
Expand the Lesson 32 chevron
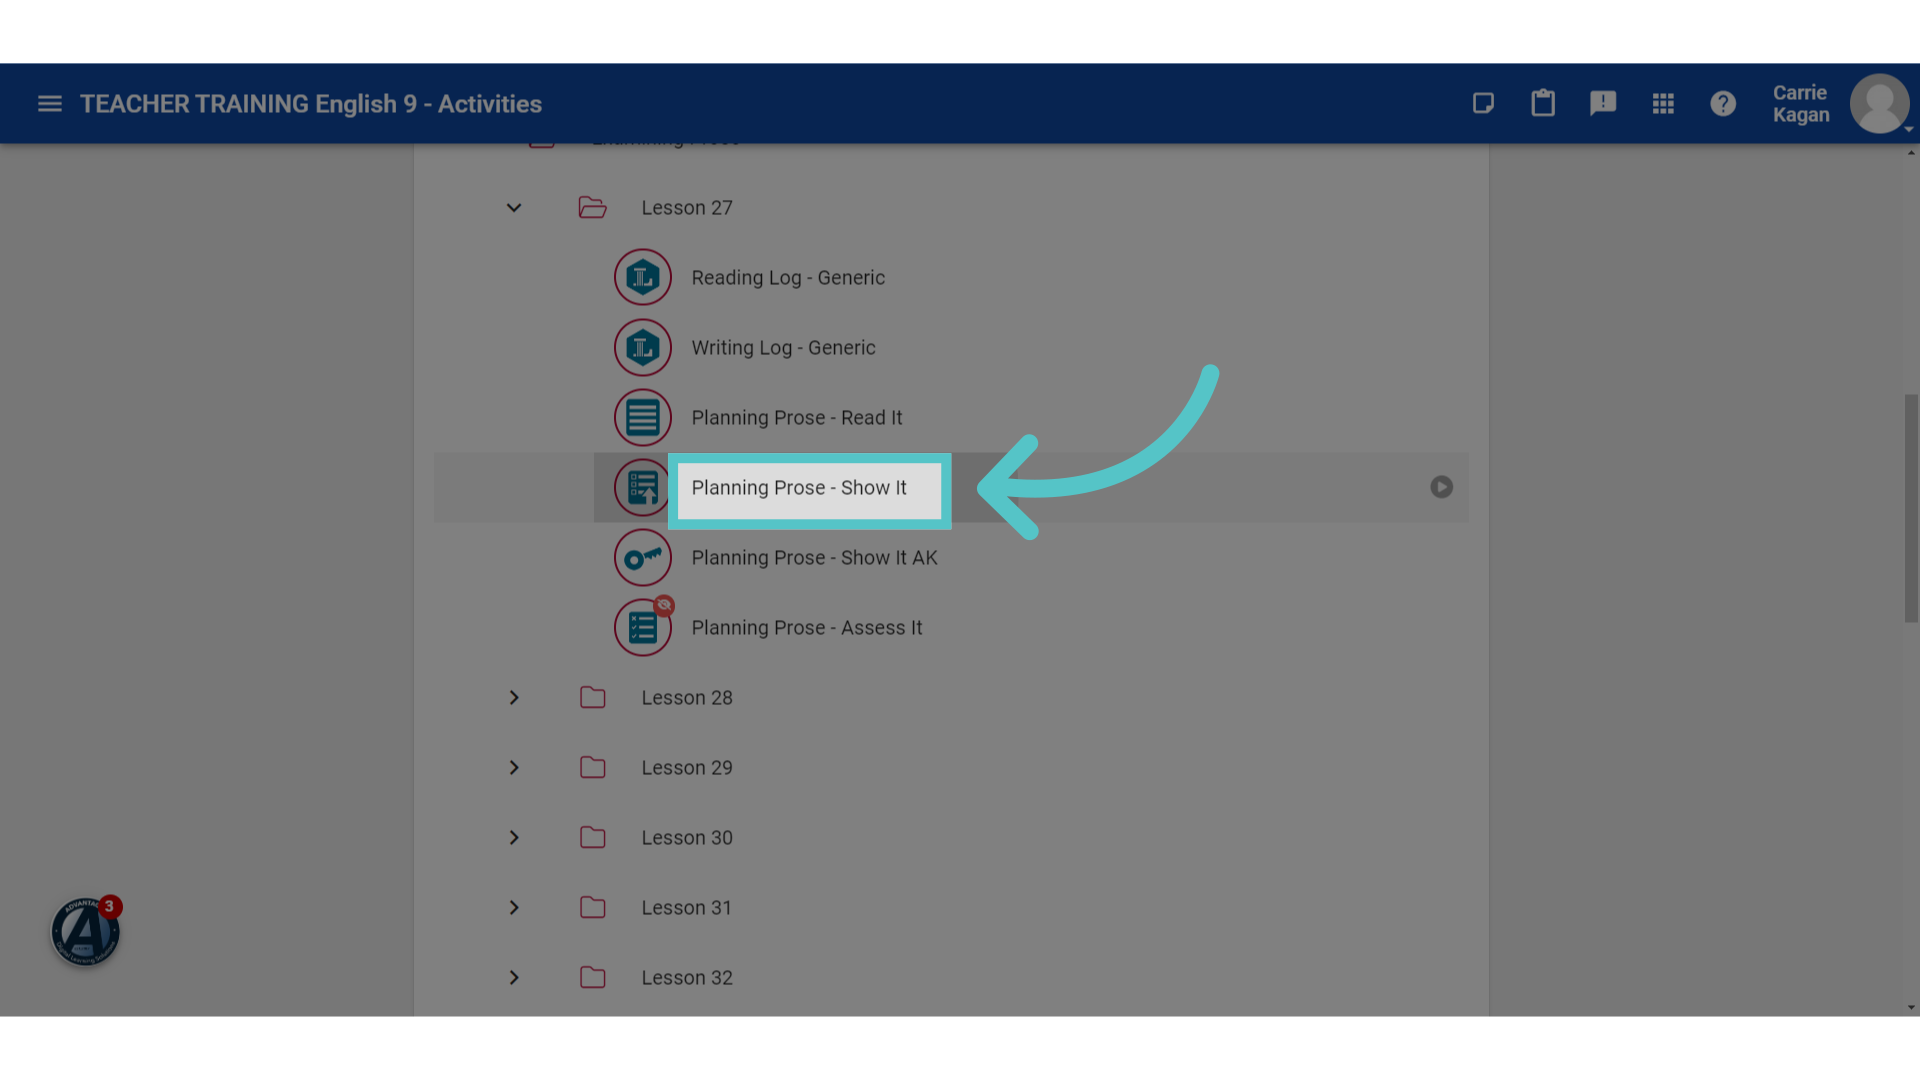(x=514, y=977)
